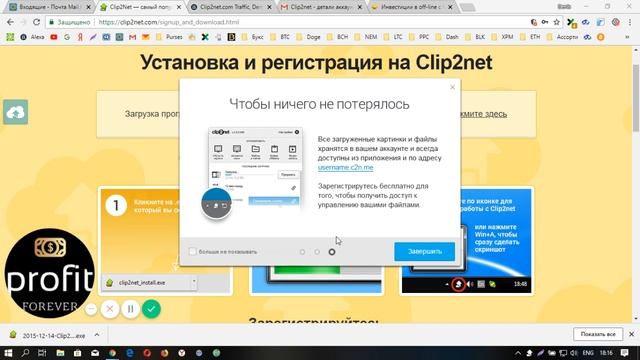
Task: Switch to the Инвестиции в off-line tab
Action: (x=412, y=7)
